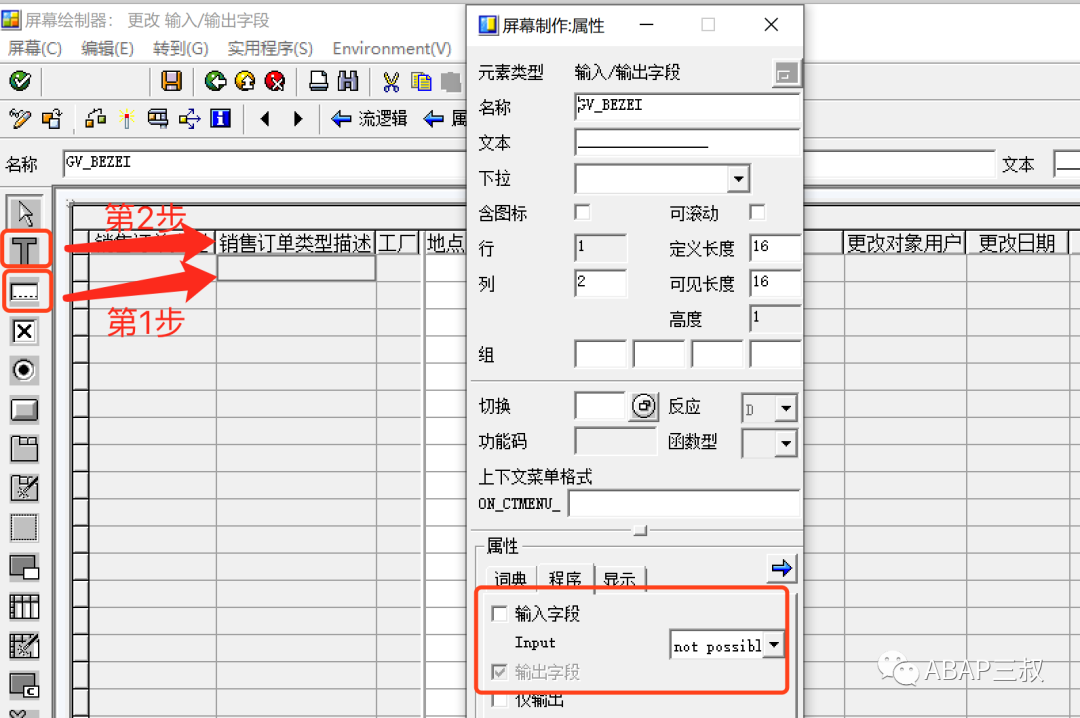Click the Print icon
The width and height of the screenshot is (1080, 718).
(x=318, y=81)
